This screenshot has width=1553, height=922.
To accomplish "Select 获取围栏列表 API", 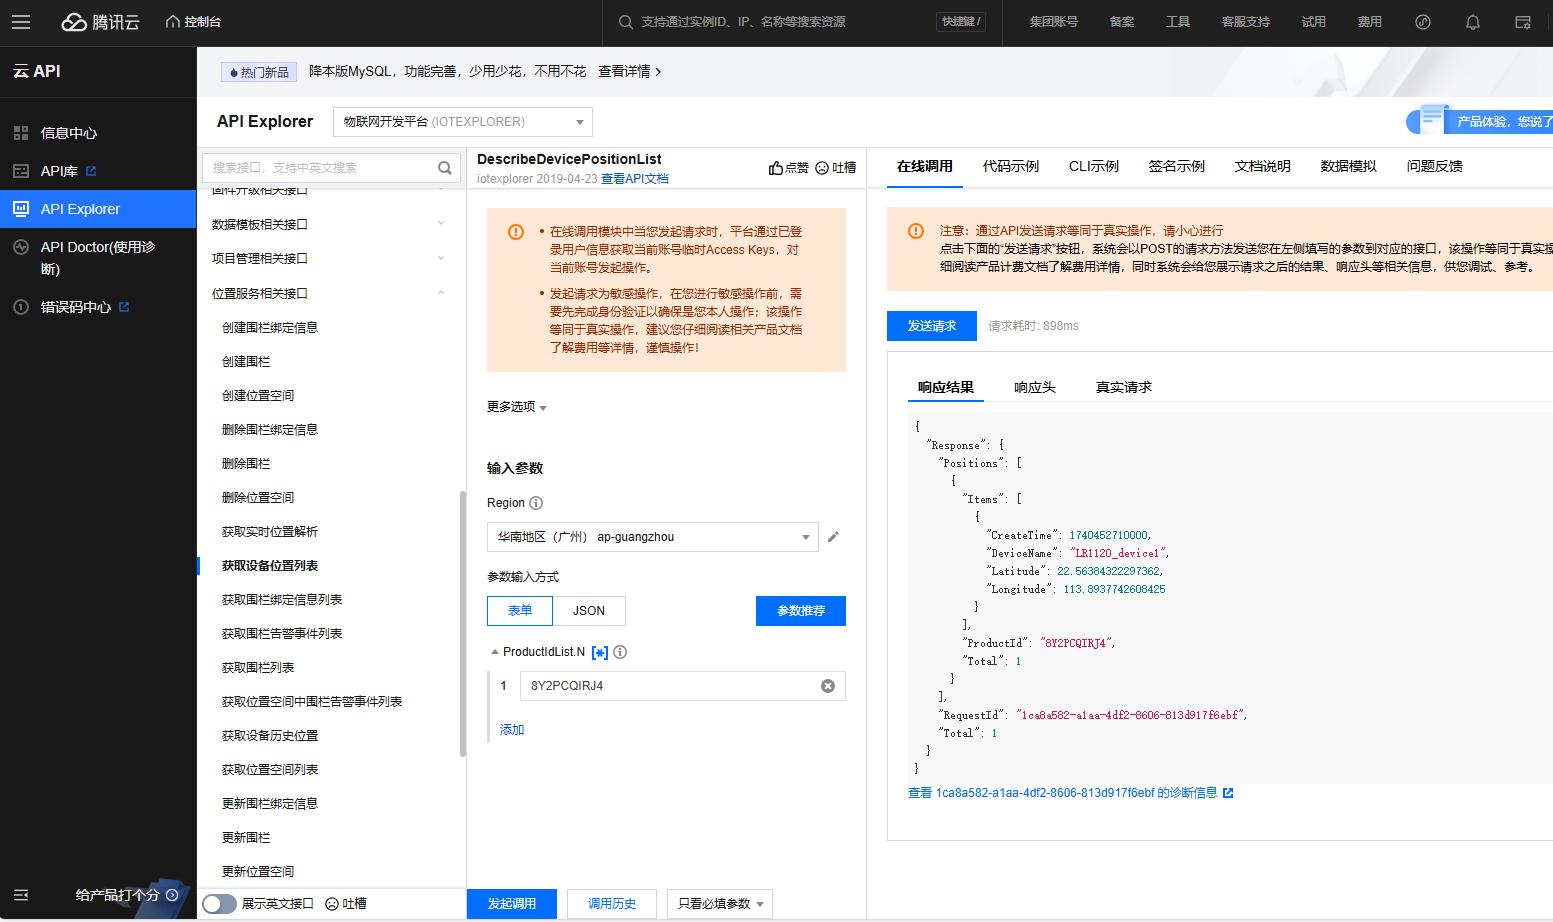I will [x=258, y=667].
